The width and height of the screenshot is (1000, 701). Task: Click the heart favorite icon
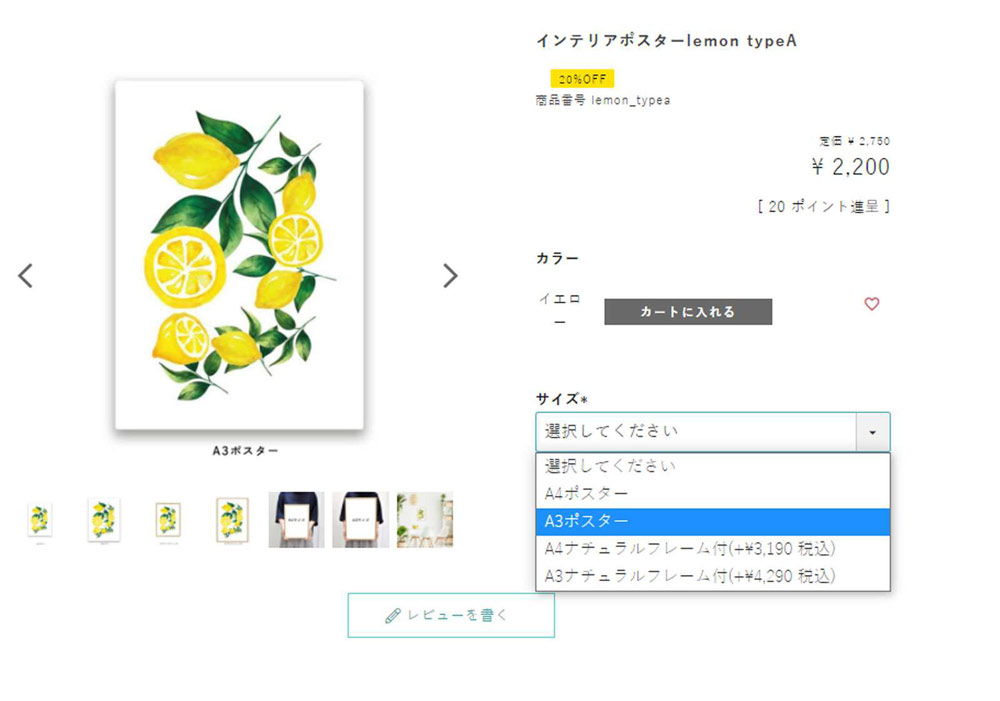[871, 304]
